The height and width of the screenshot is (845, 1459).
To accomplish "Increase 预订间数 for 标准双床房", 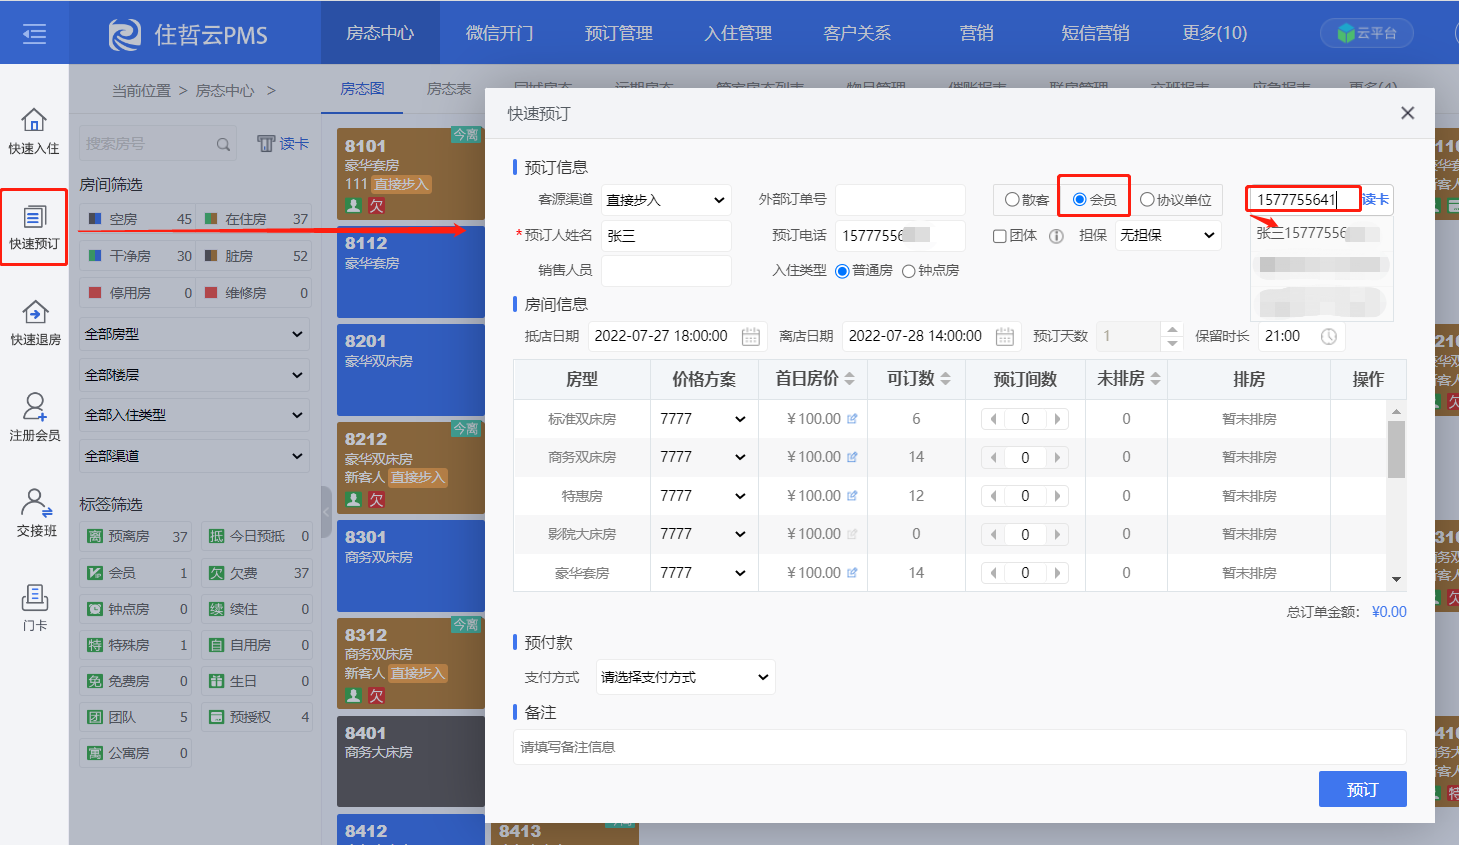I will 1058,419.
